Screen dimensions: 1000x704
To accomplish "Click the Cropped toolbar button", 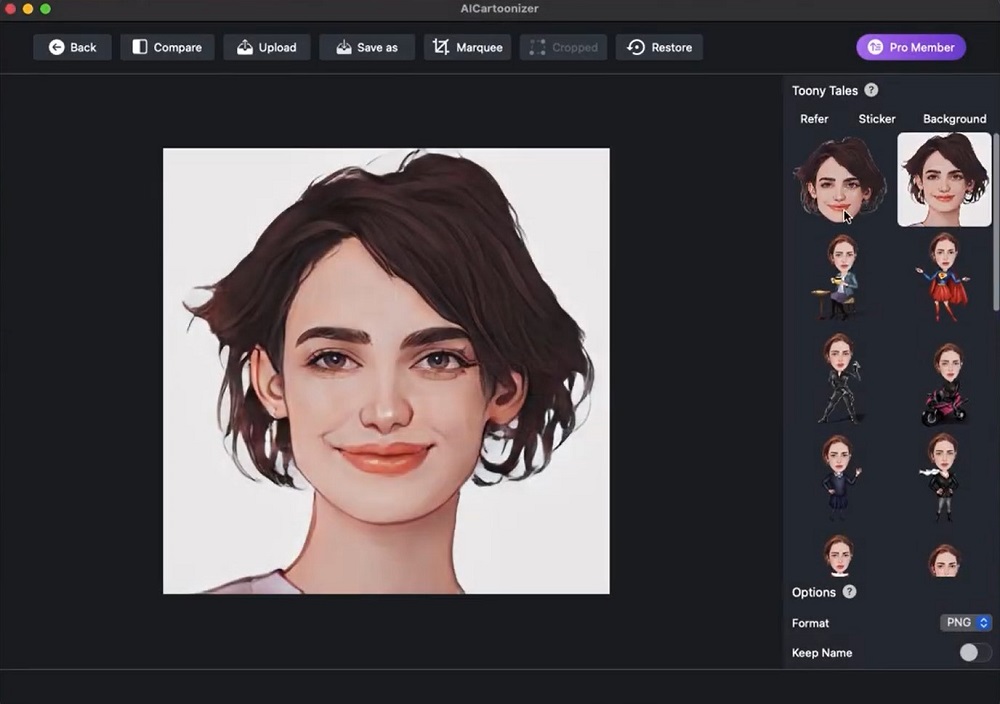I will pos(563,46).
